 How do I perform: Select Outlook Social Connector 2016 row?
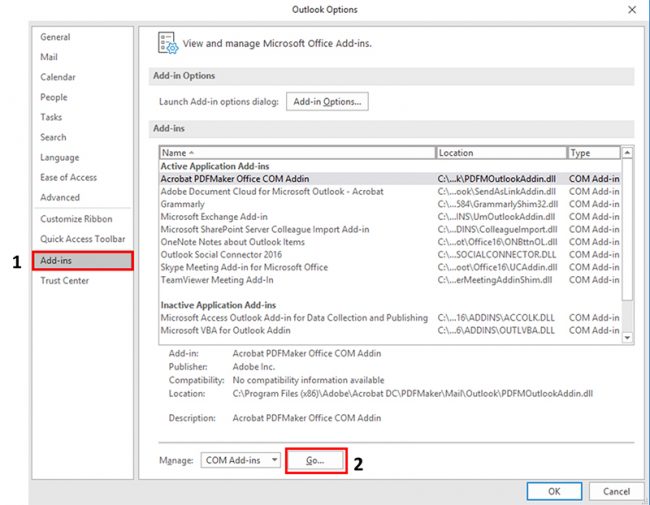[x=390, y=255]
